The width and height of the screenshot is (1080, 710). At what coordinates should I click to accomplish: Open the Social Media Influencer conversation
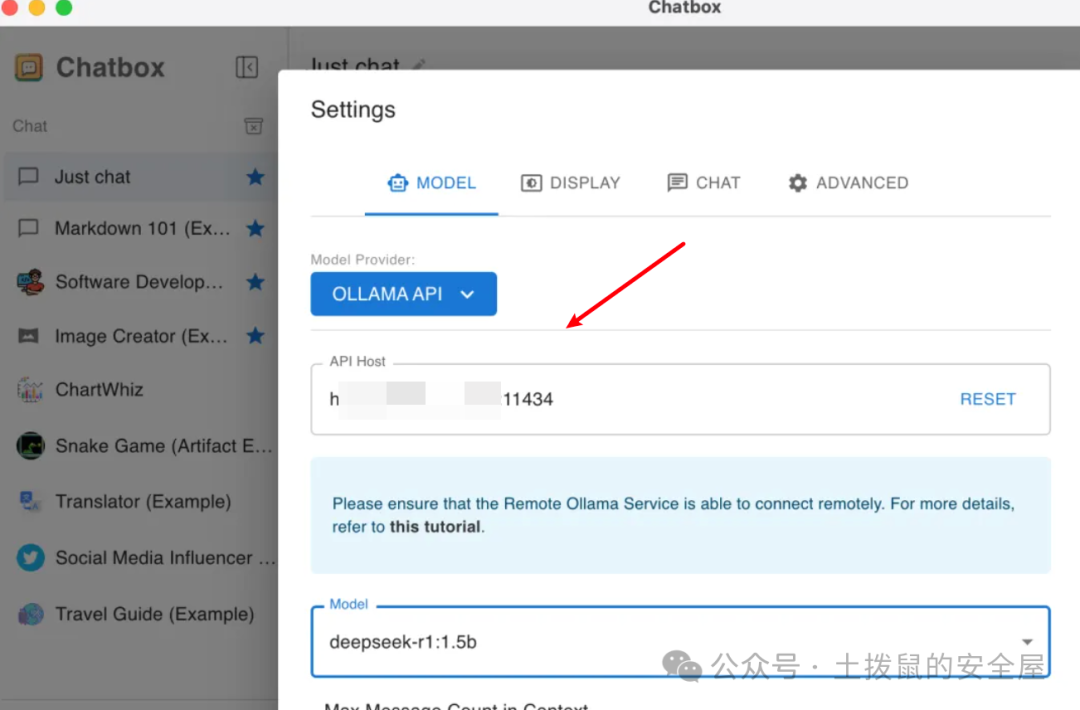pos(140,557)
